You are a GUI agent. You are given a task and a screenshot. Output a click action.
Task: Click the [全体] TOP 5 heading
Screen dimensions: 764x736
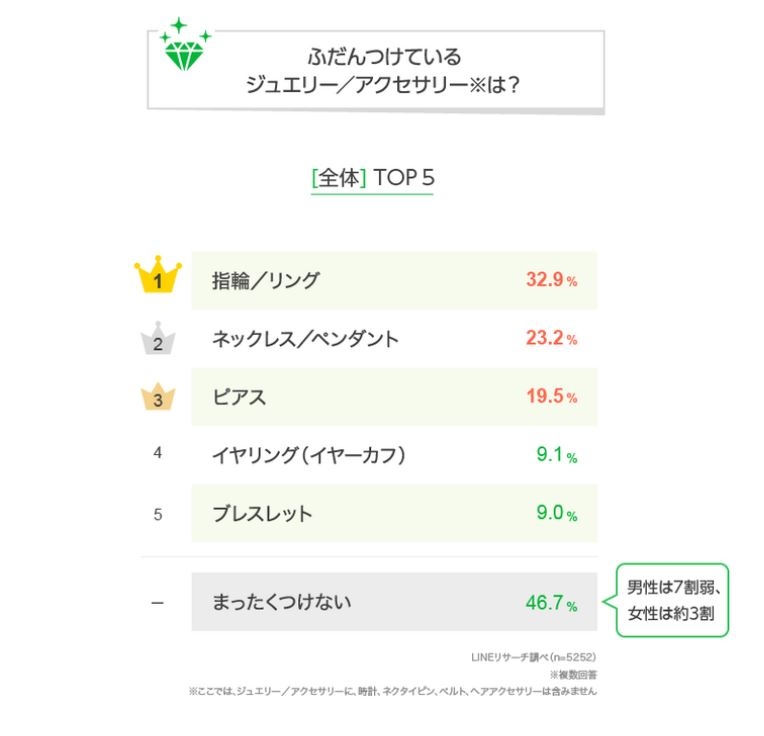[373, 179]
